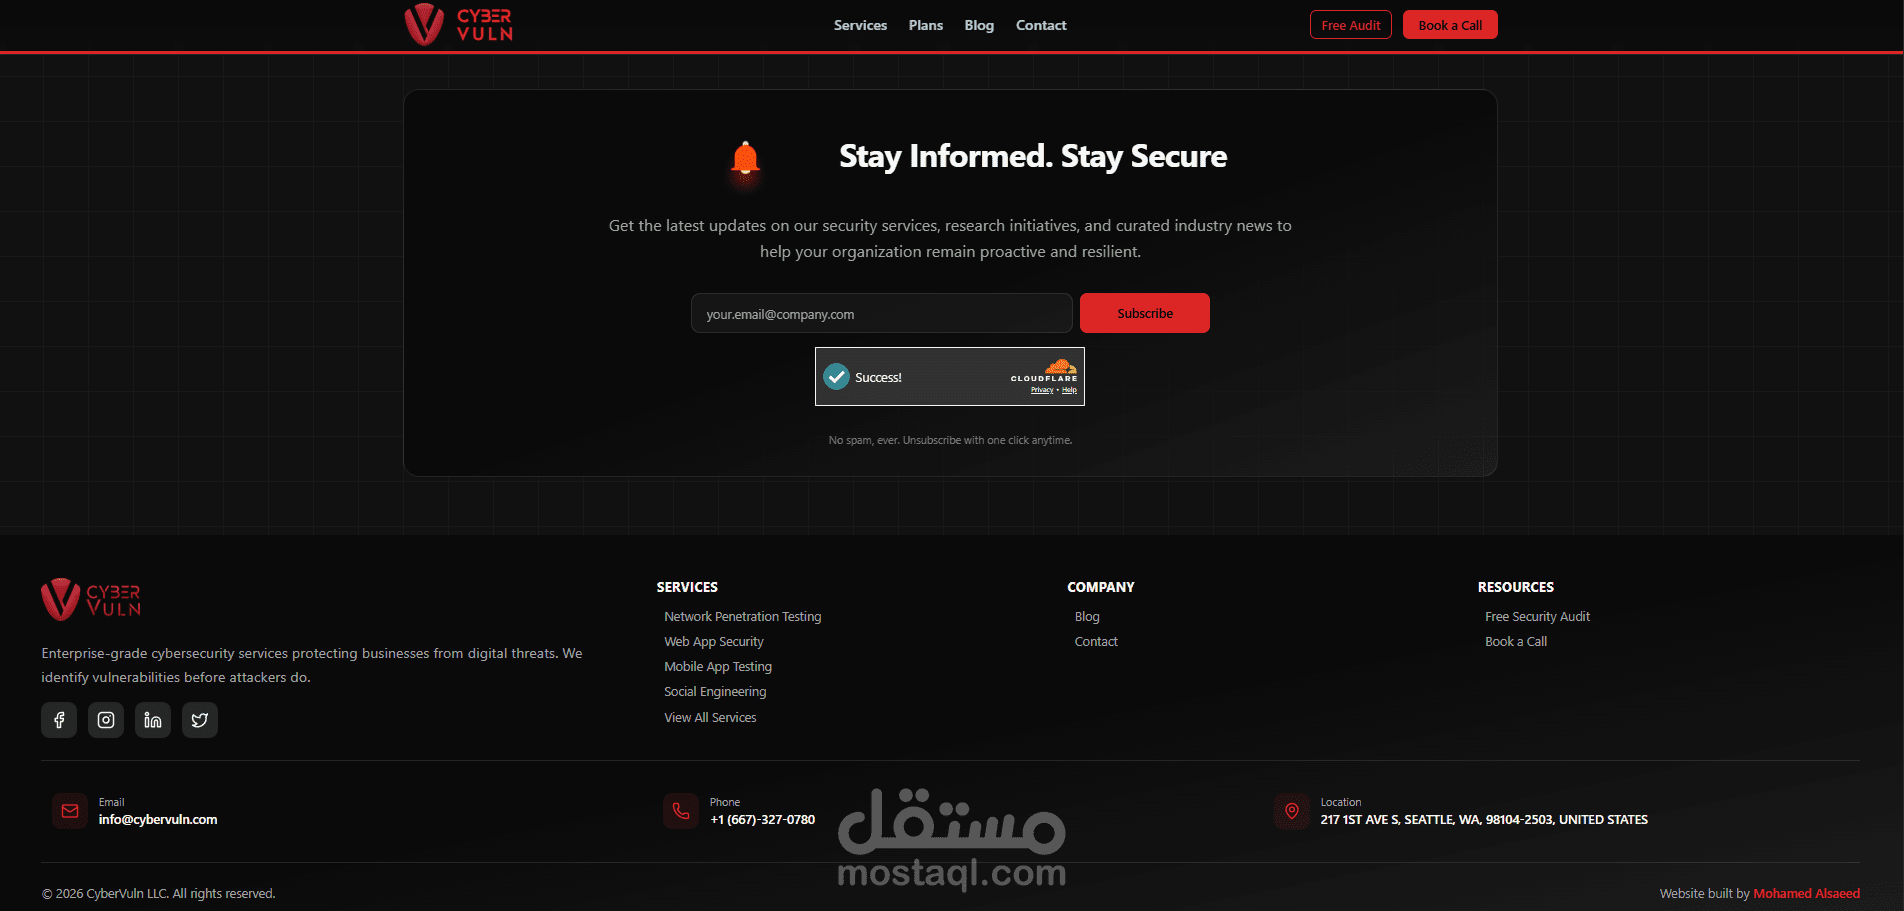This screenshot has width=1904, height=911.
Task: Click the location pin icon
Action: pyautogui.click(x=1292, y=811)
